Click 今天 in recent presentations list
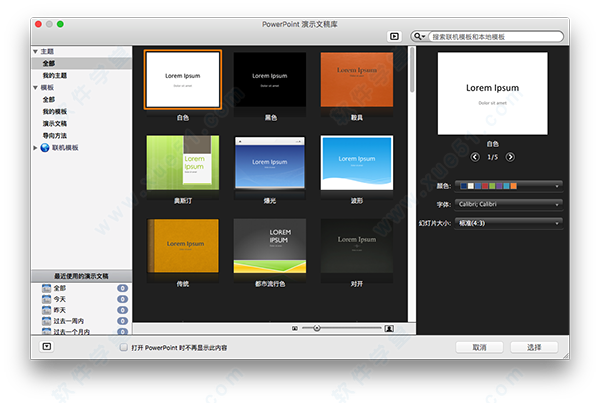Screen dimensions: 600x403 click(59, 299)
